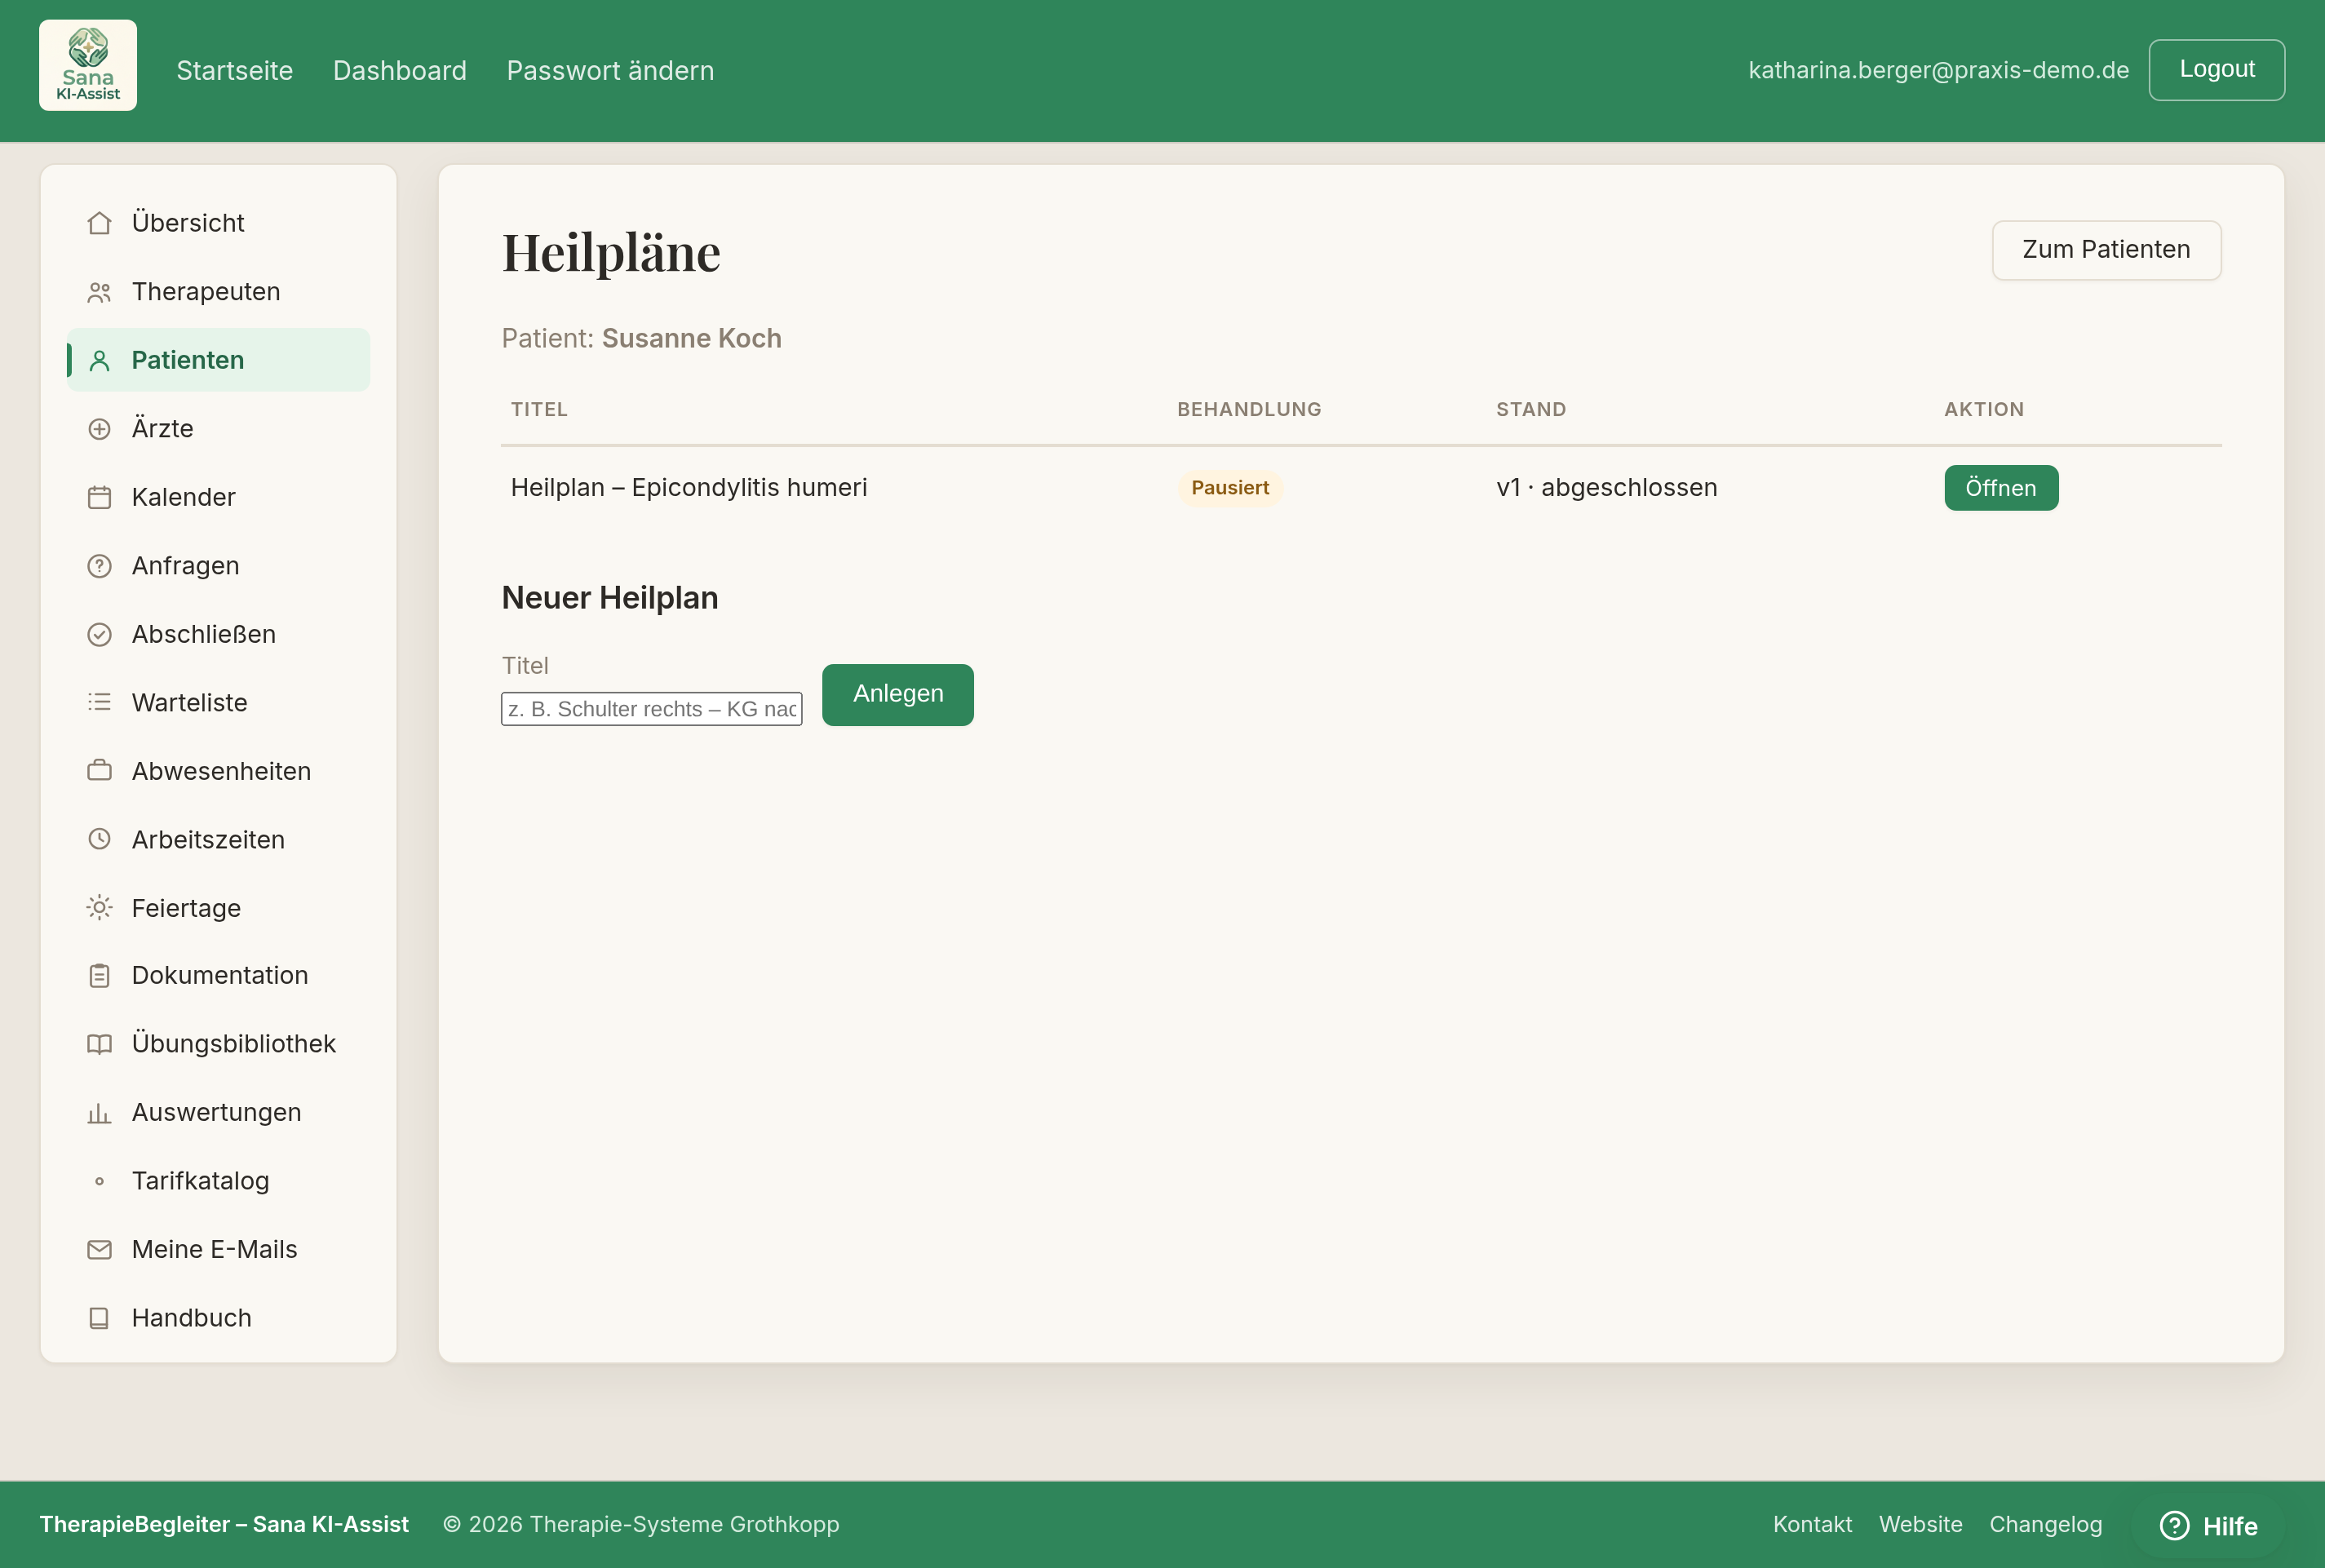Click Heilplan – Epicondylitis humeri title
Screen dimensions: 2325x1568
pyautogui.click(x=689, y=488)
